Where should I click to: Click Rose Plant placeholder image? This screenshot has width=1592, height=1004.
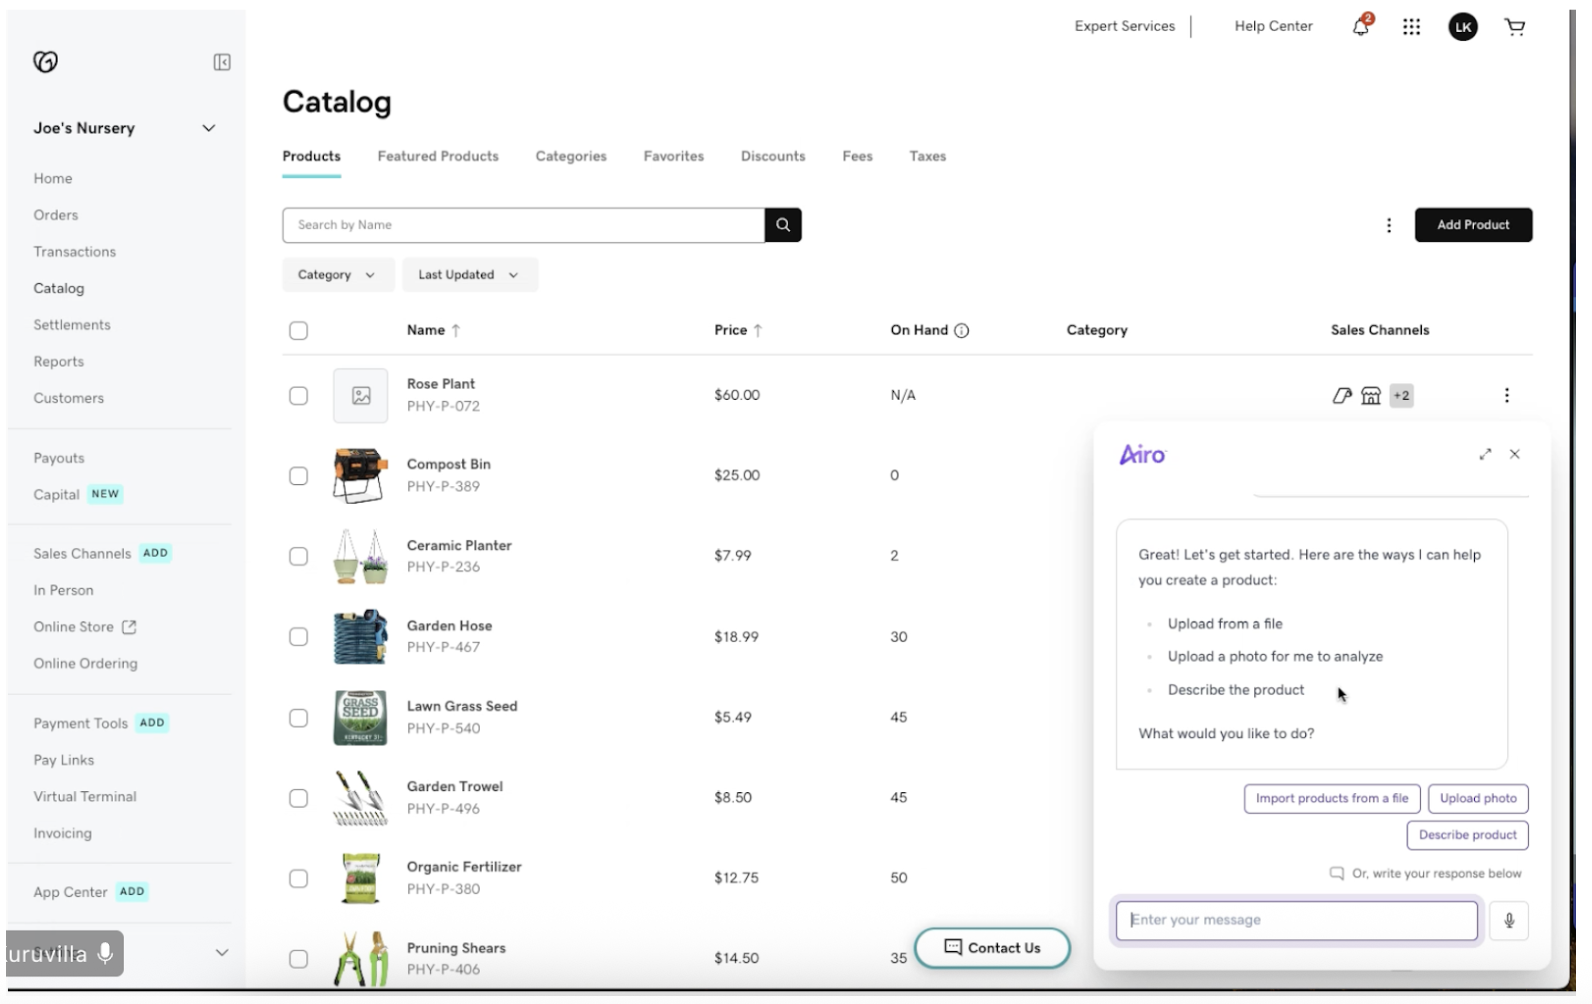pyautogui.click(x=361, y=396)
